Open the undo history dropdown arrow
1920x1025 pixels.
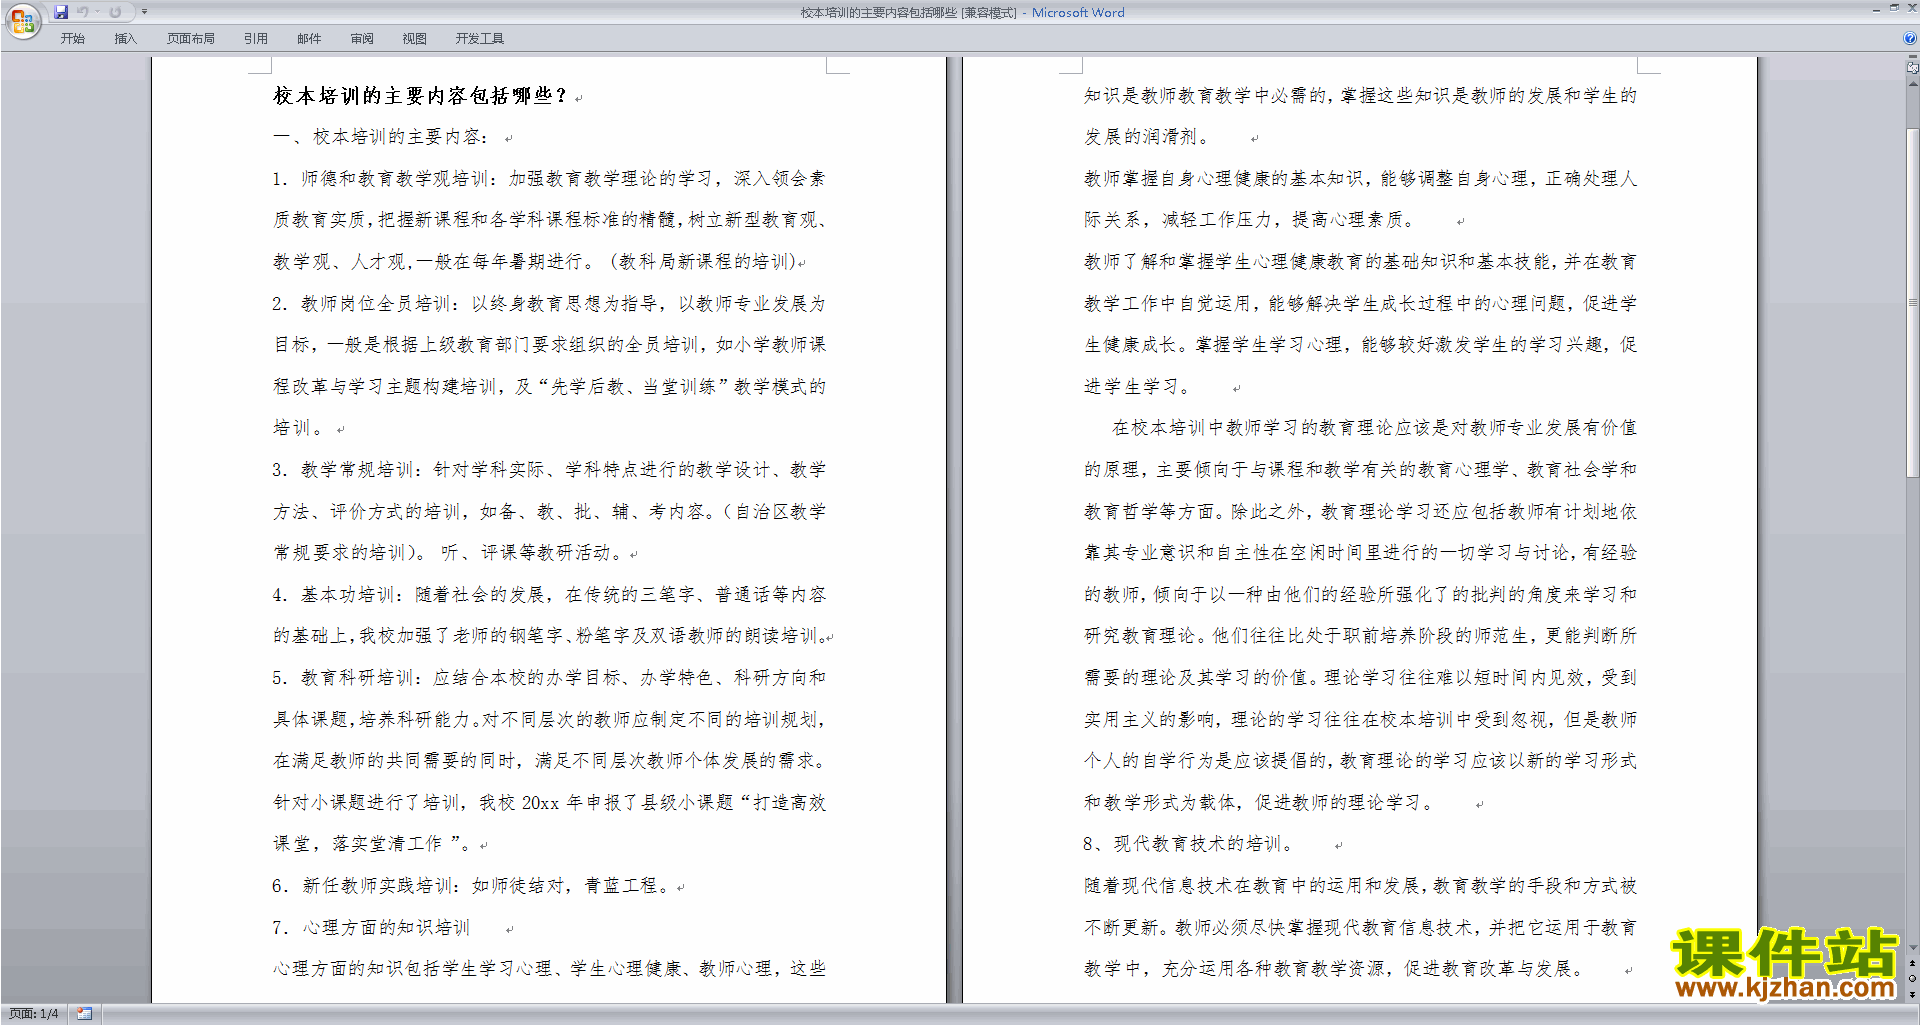pos(98,12)
